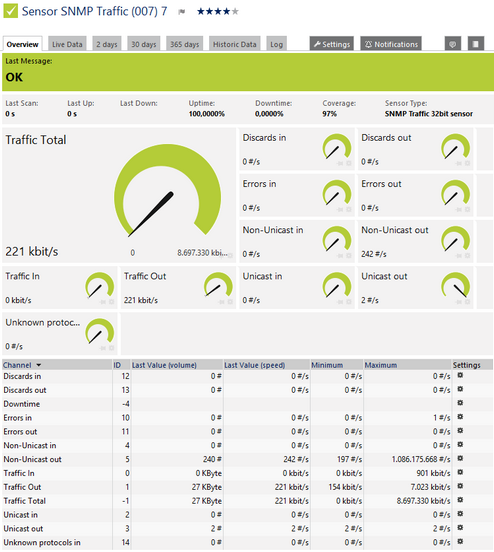
Task: Click the Traffic In gauge dial
Action: 100,286
